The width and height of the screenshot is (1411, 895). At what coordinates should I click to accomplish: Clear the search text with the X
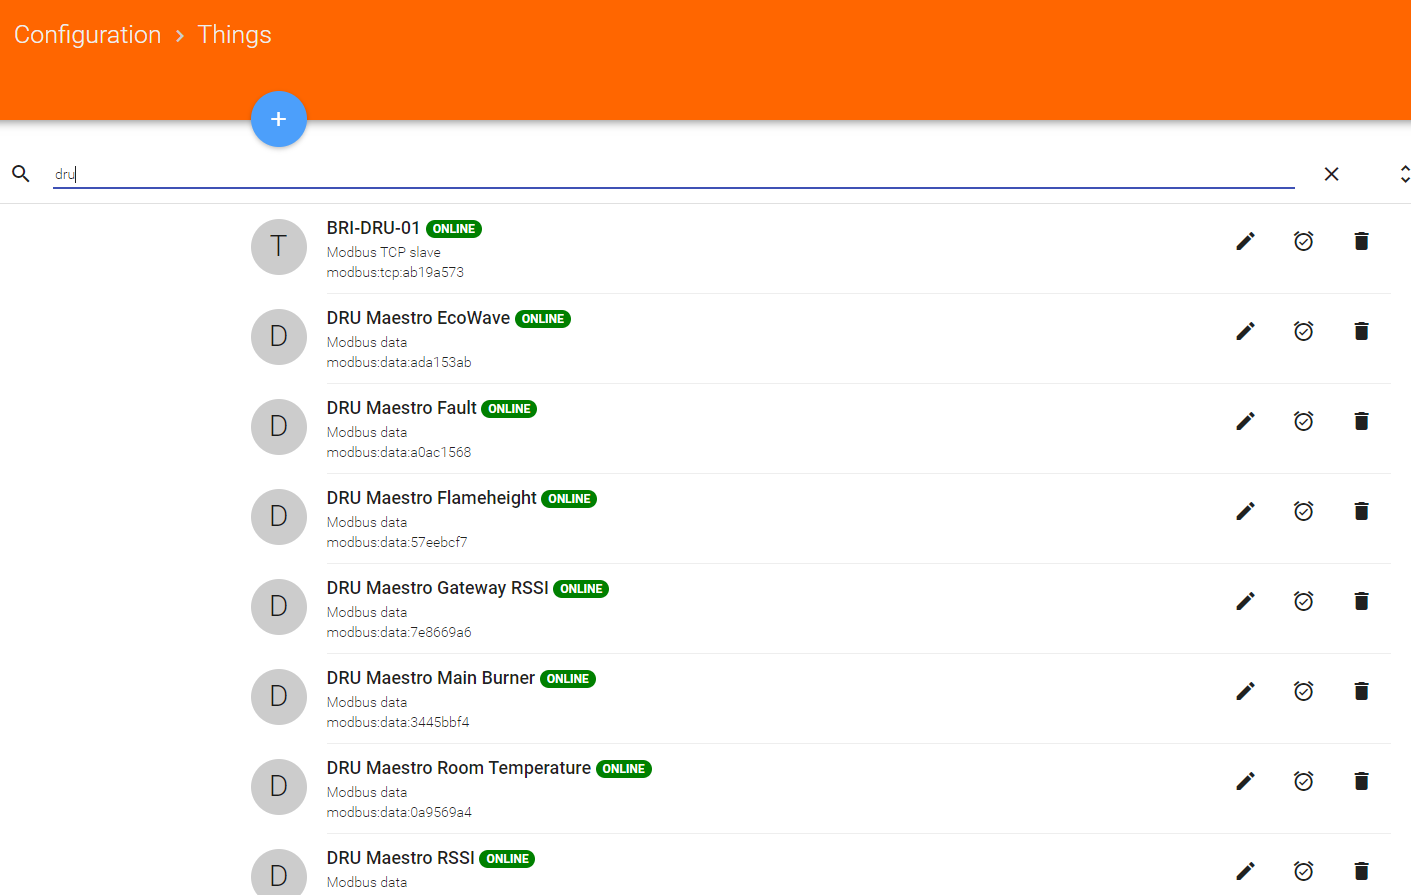[1331, 174]
